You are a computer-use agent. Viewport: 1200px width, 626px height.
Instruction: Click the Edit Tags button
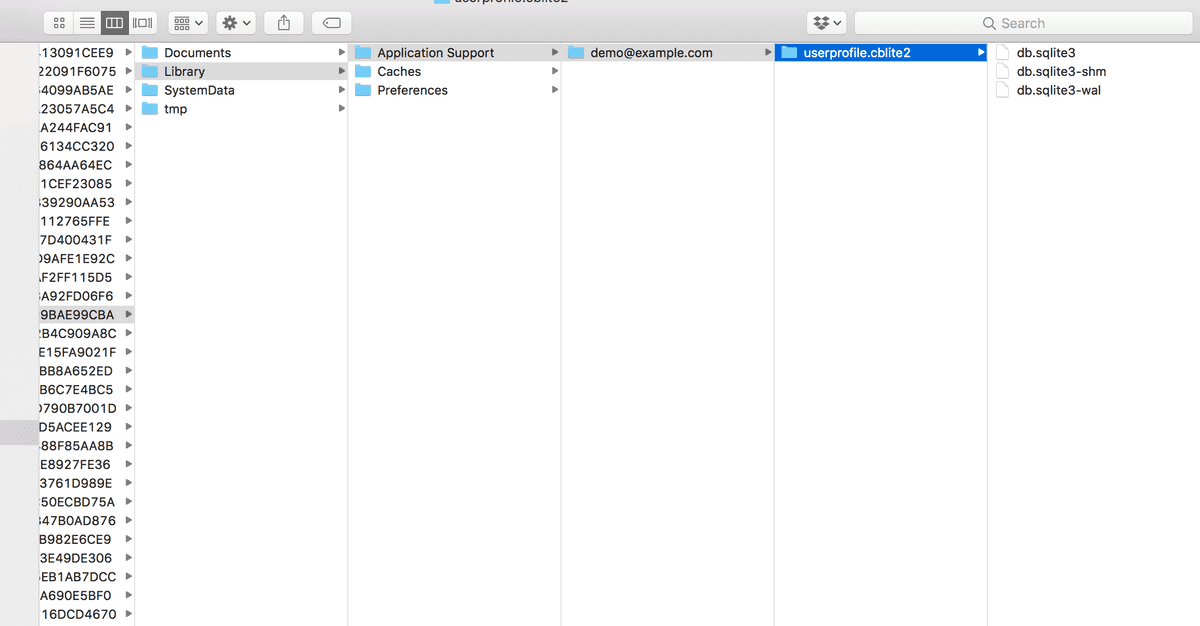332,22
